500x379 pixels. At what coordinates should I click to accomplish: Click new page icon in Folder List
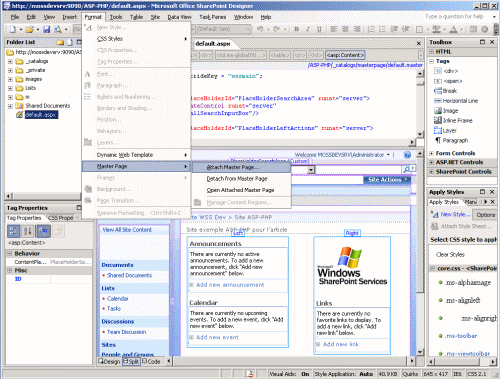point(70,42)
